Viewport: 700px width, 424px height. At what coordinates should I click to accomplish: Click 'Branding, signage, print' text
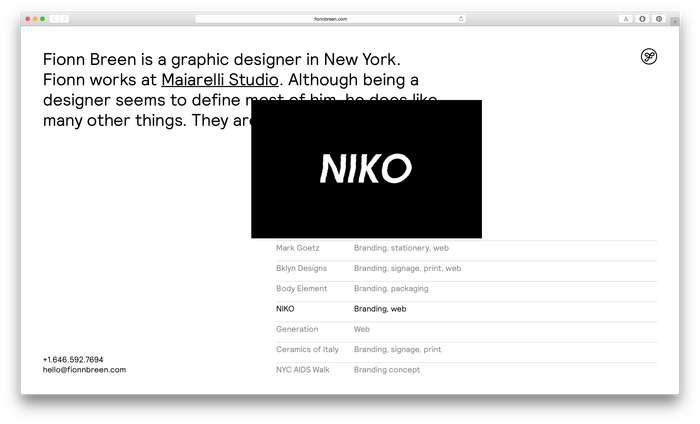click(x=397, y=349)
